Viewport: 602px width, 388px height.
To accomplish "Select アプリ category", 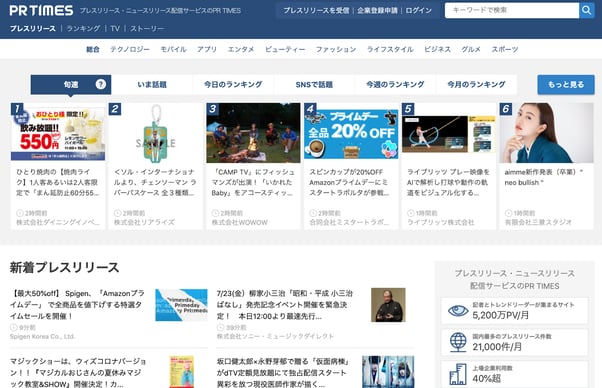I will [x=207, y=49].
